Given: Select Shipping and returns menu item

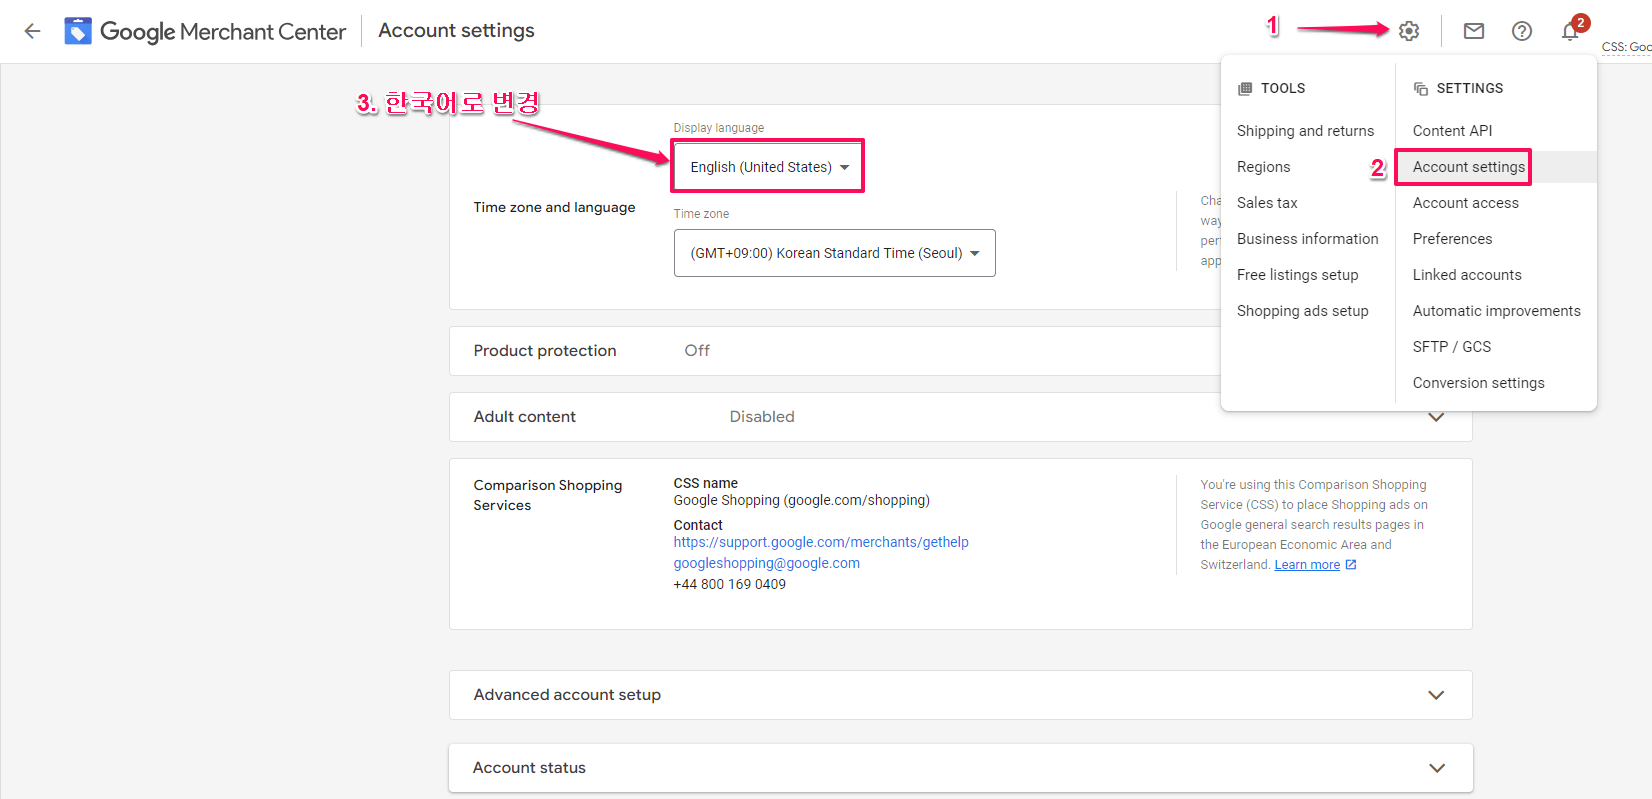Looking at the screenshot, I should (x=1305, y=131).
